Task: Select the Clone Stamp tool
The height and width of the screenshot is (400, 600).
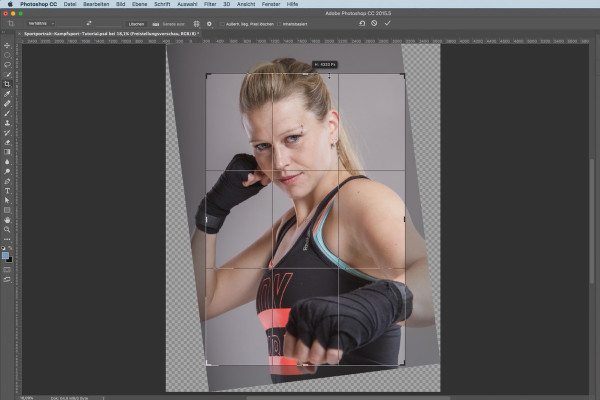Action: (7, 123)
